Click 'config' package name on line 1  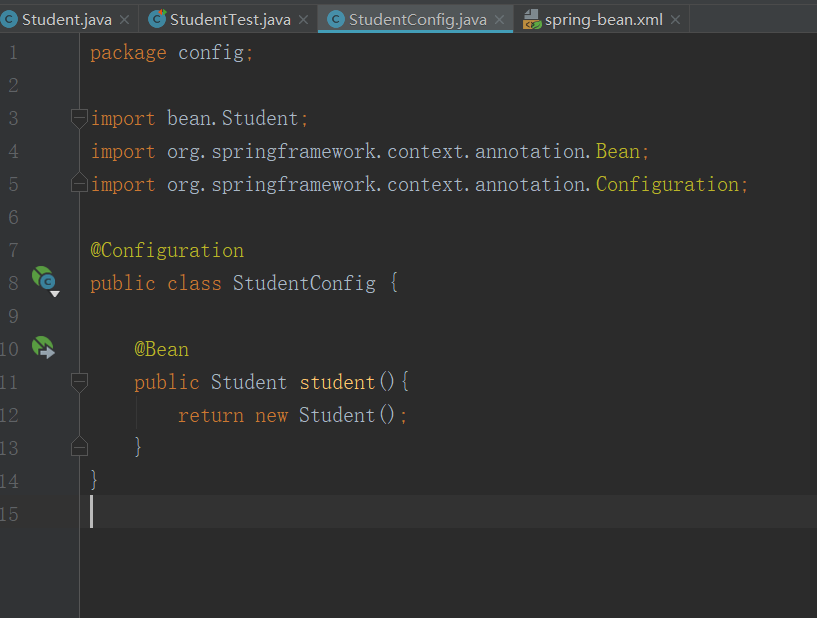point(211,53)
